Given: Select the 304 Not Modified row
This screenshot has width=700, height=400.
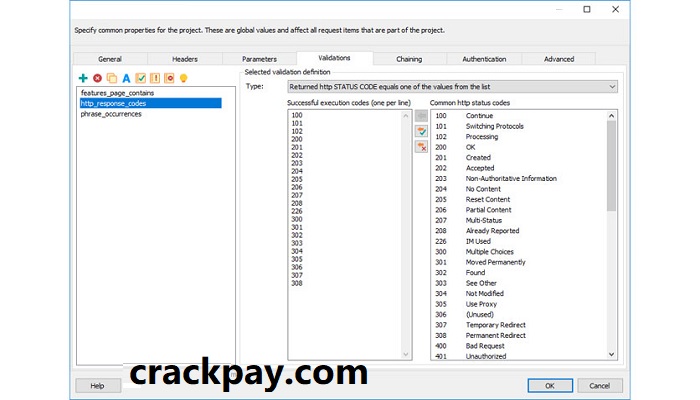Looking at the screenshot, I should [x=519, y=293].
